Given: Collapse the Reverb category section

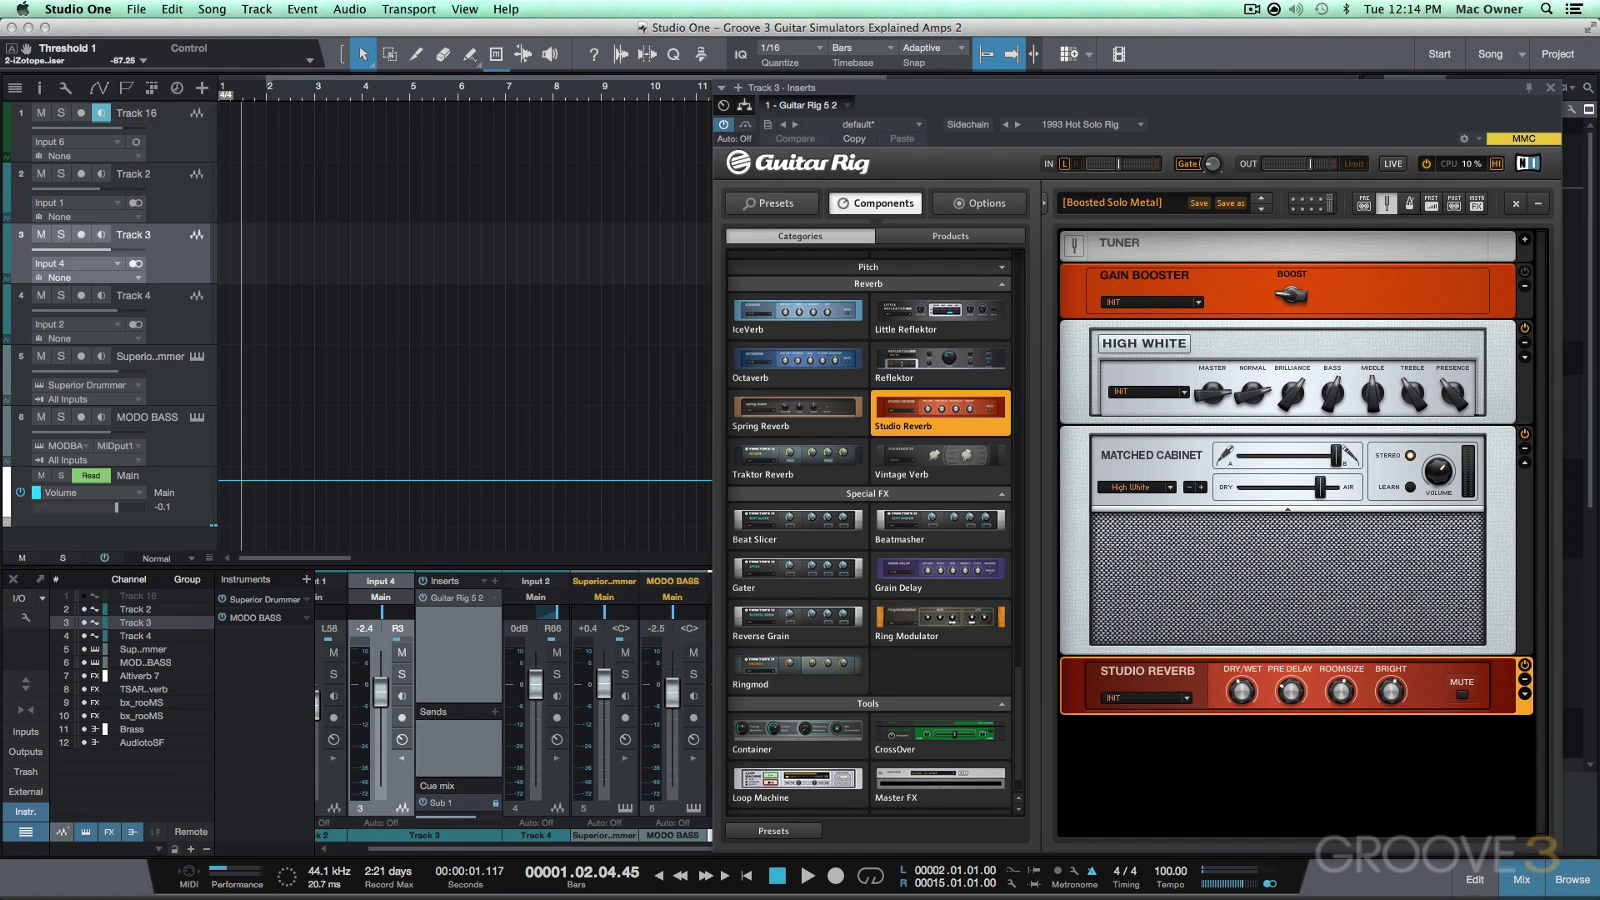Looking at the screenshot, I should tap(1002, 284).
